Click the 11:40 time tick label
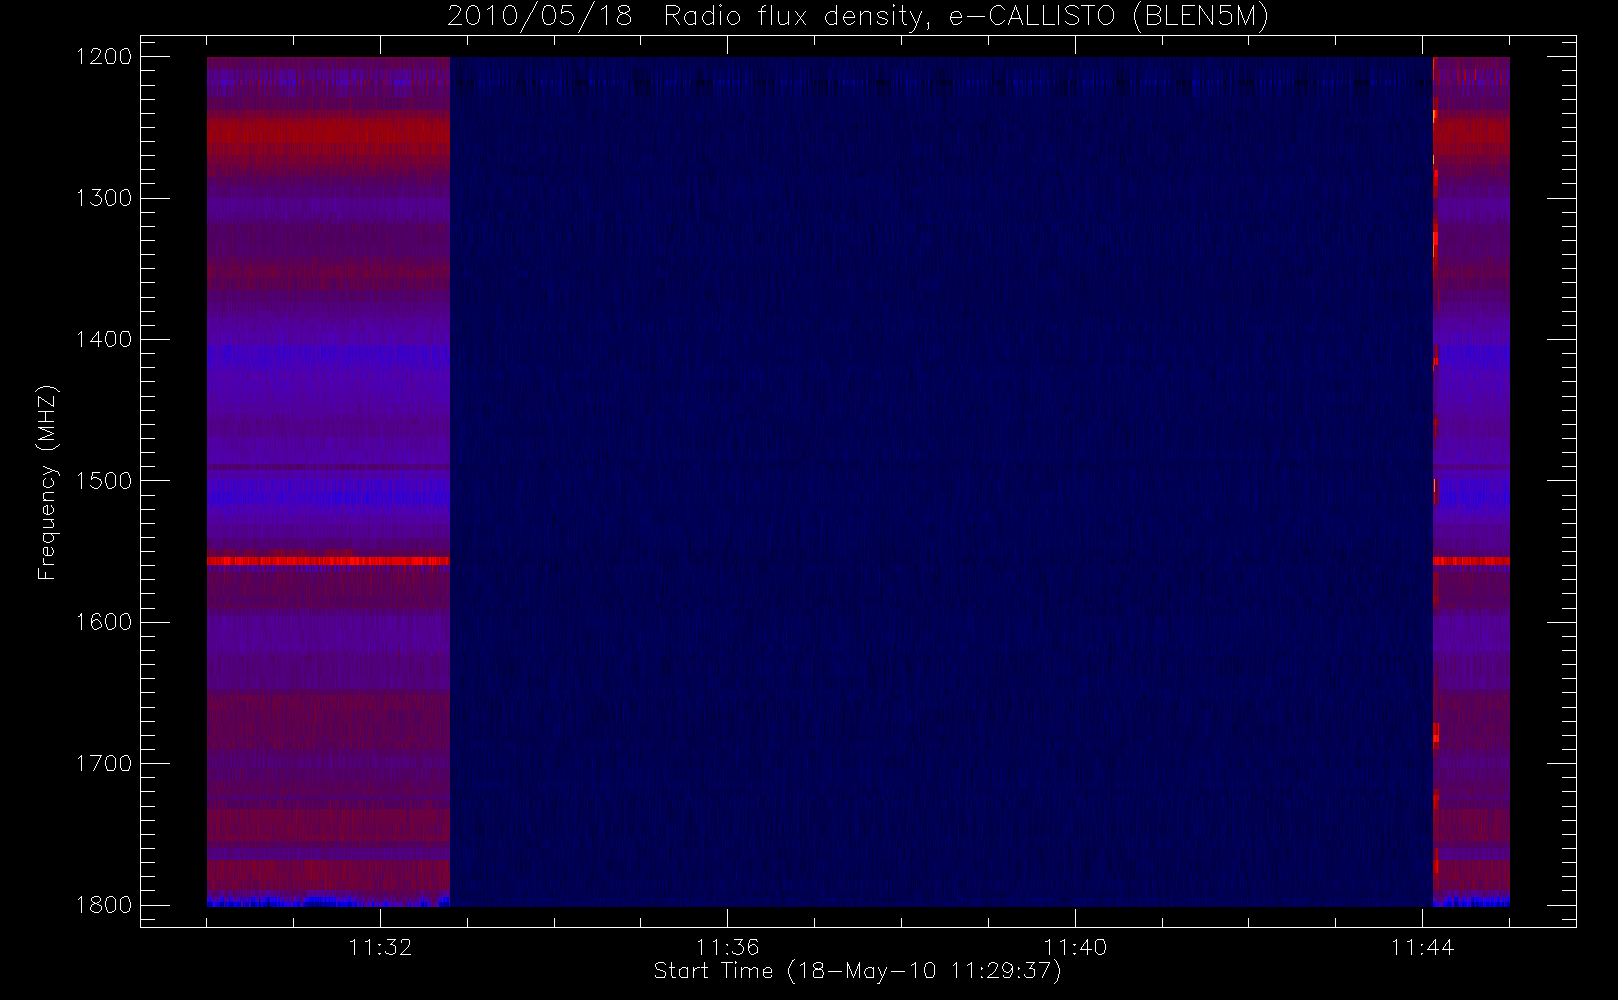The image size is (1618, 1000). (1075, 946)
